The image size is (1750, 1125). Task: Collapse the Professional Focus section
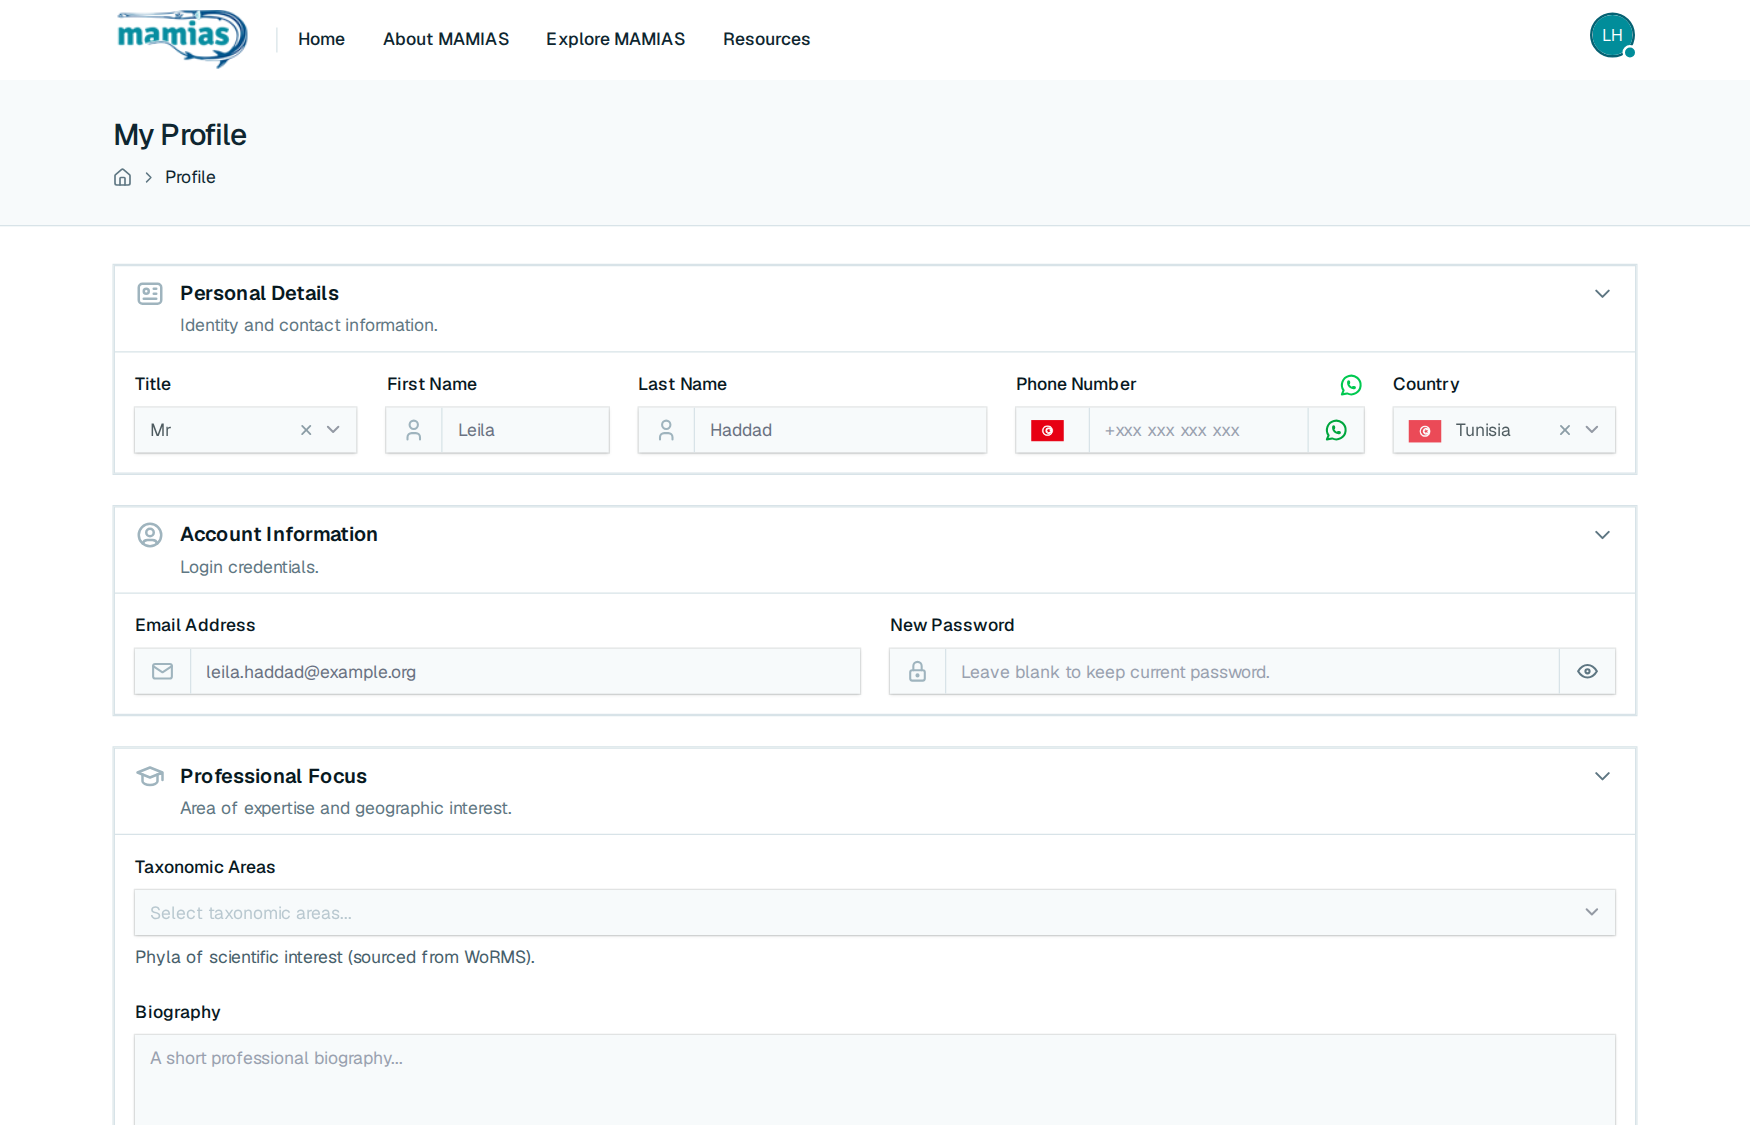[x=1602, y=777]
